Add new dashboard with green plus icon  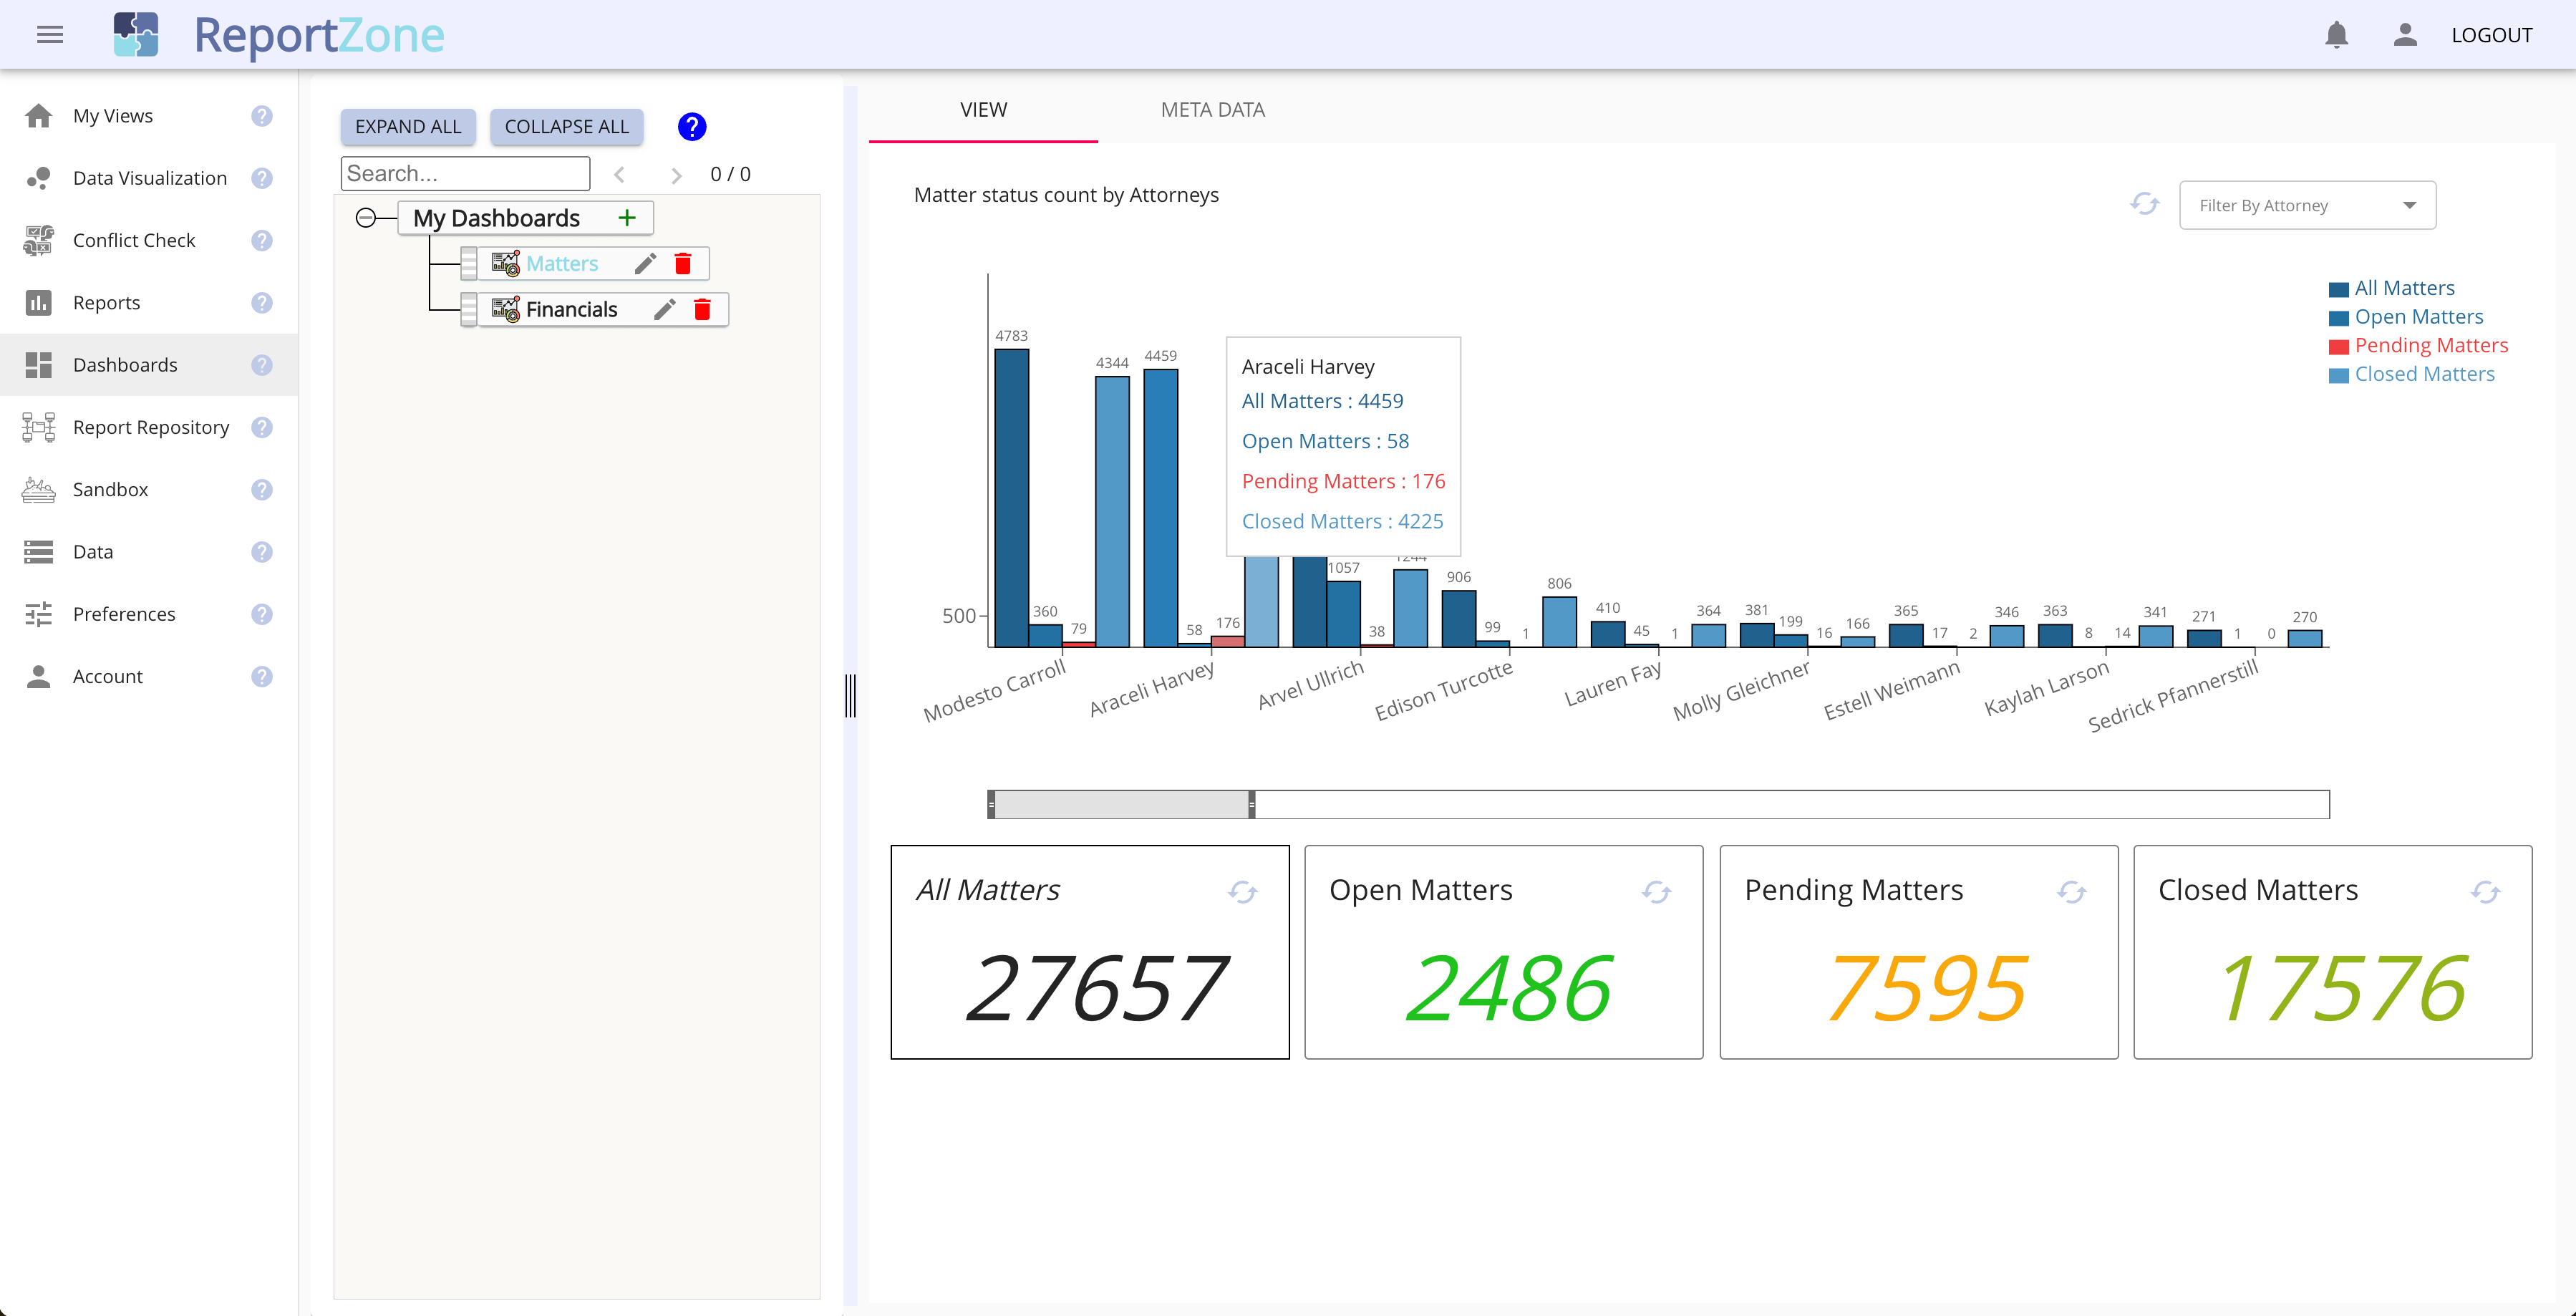click(x=627, y=217)
